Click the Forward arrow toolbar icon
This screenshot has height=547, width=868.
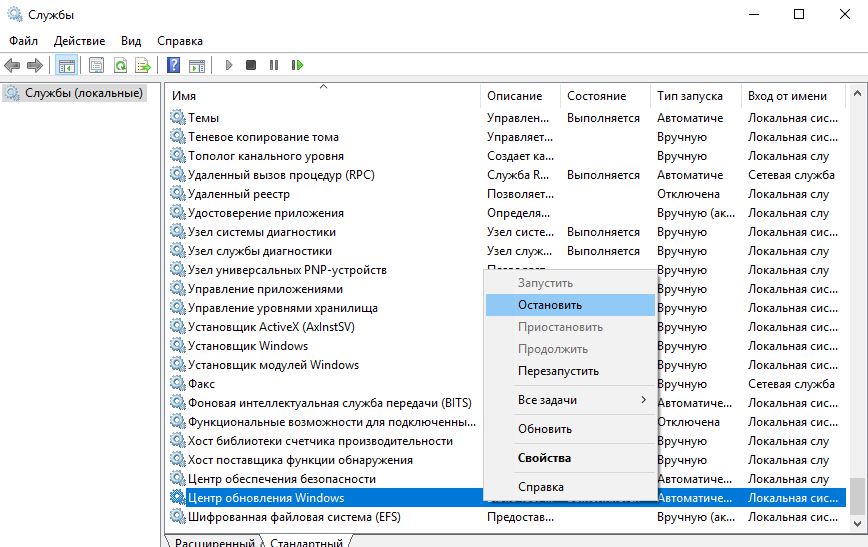[35, 65]
